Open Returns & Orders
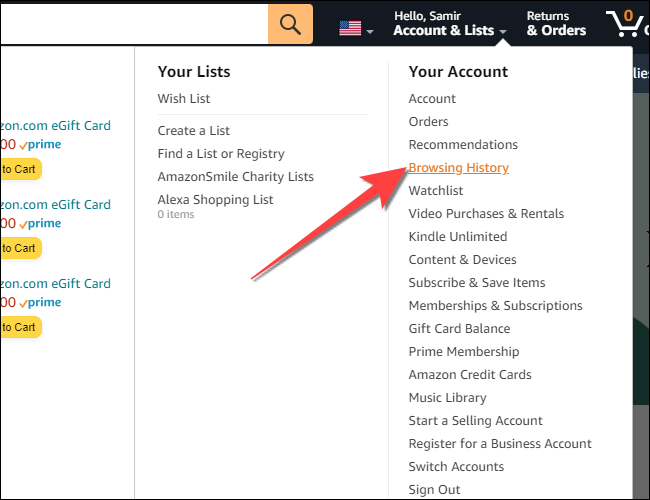 click(x=556, y=23)
